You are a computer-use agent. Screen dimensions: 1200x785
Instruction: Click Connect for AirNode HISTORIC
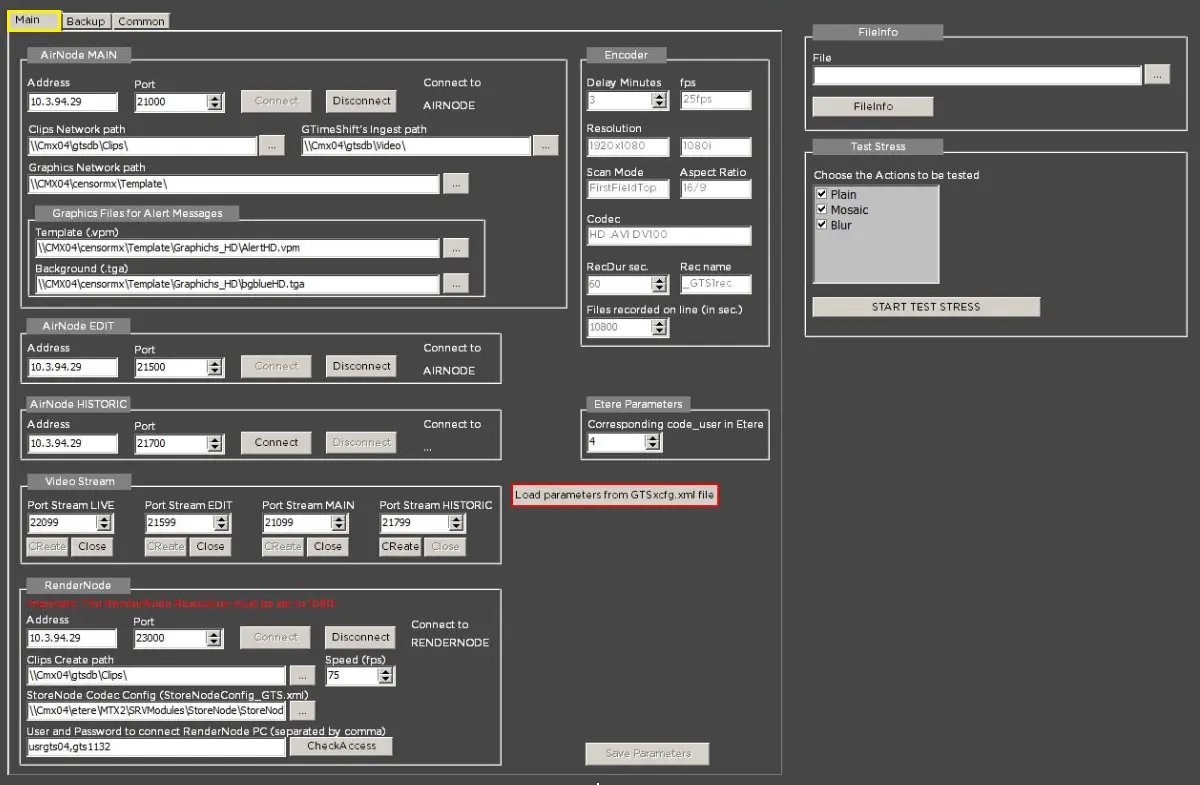tap(276, 442)
